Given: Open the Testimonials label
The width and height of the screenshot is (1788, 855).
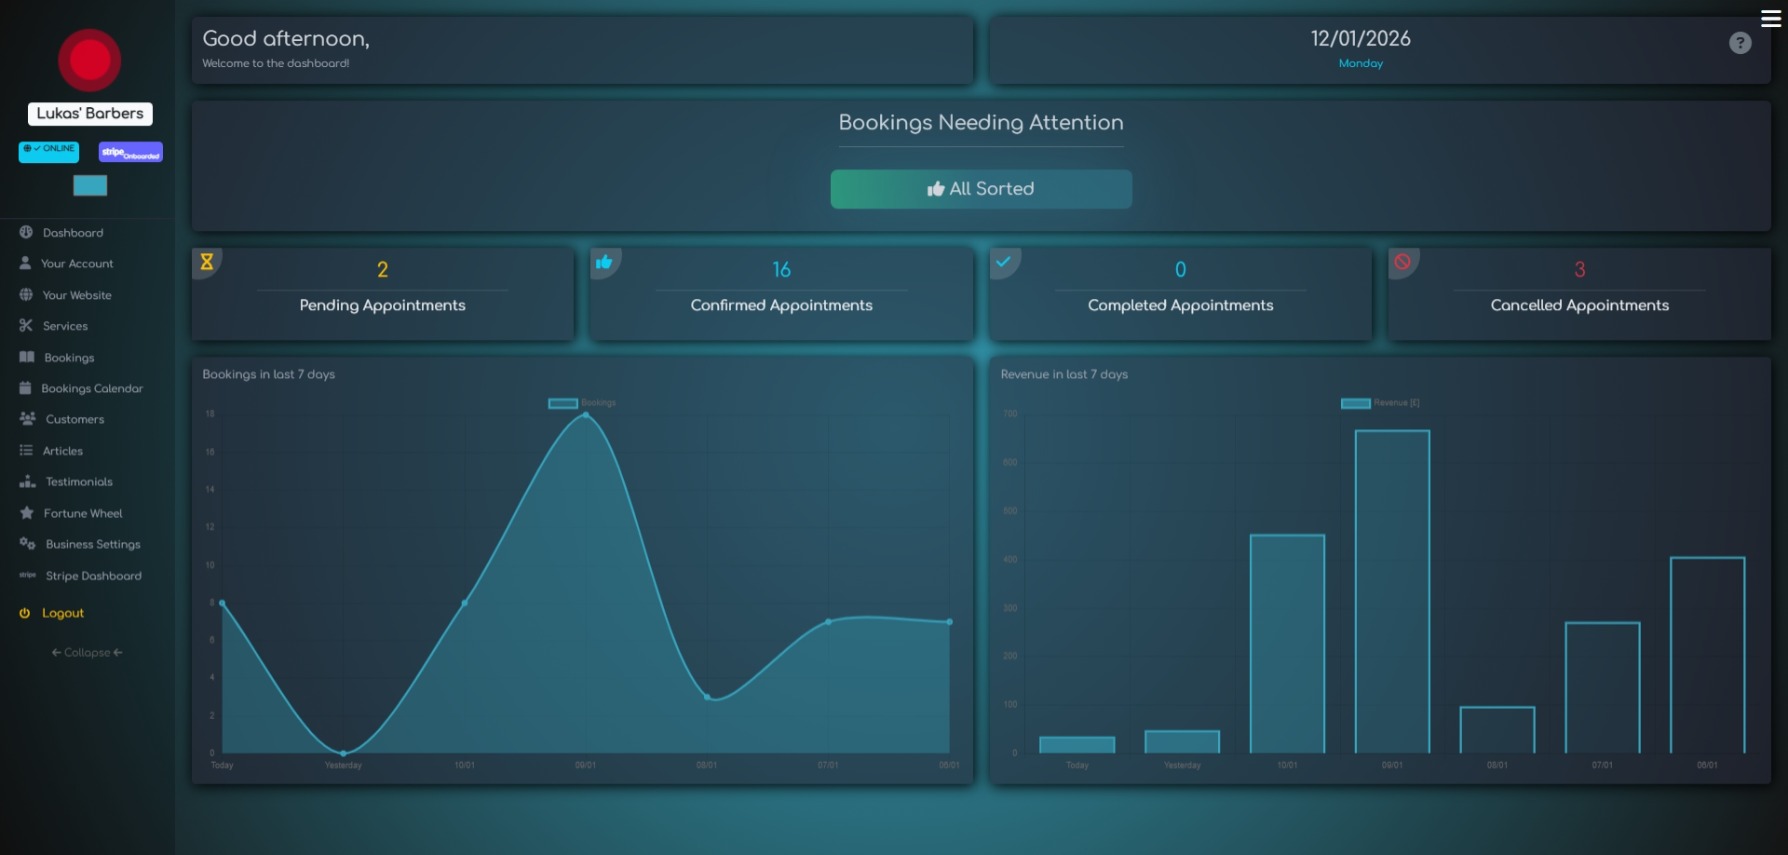Looking at the screenshot, I should (x=79, y=482).
